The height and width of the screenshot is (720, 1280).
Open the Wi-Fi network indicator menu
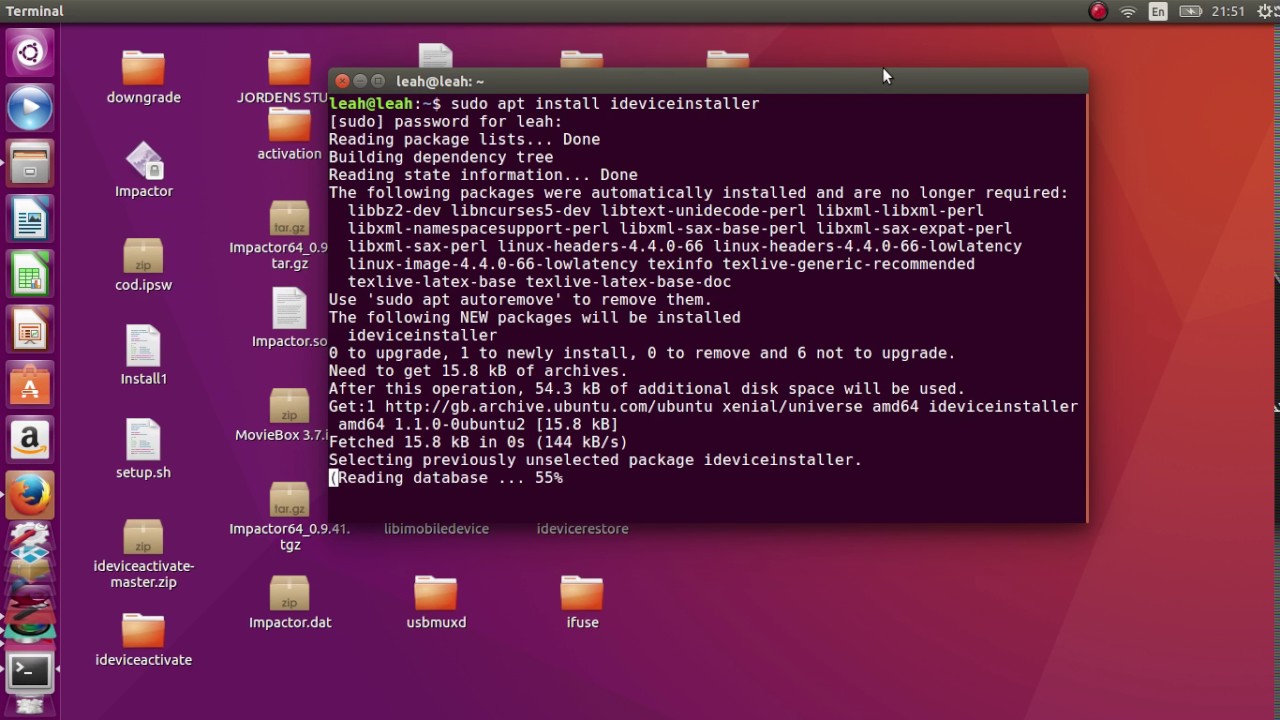pos(1128,12)
